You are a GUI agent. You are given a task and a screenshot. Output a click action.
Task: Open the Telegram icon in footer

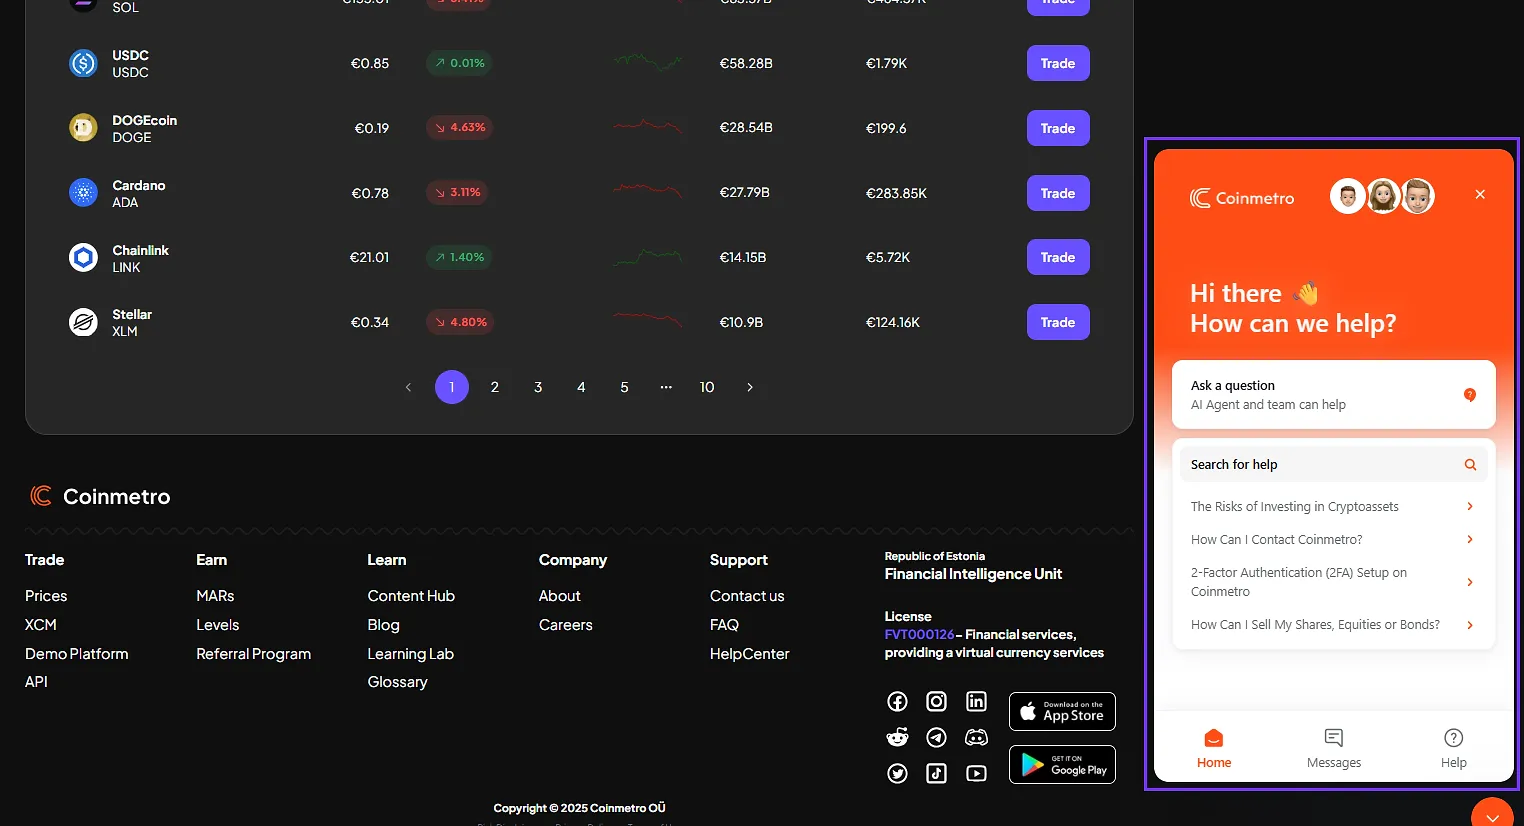(x=936, y=737)
